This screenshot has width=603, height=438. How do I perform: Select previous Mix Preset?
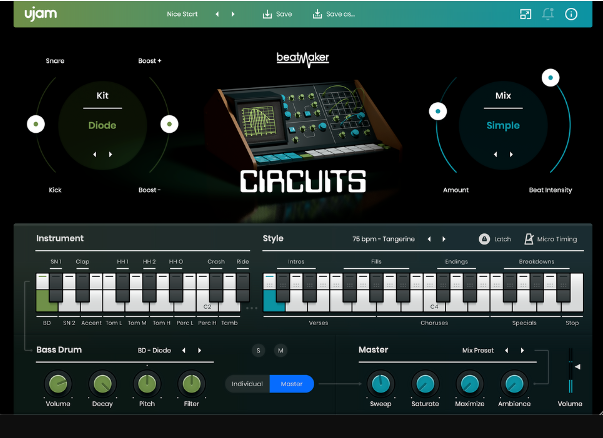point(506,350)
